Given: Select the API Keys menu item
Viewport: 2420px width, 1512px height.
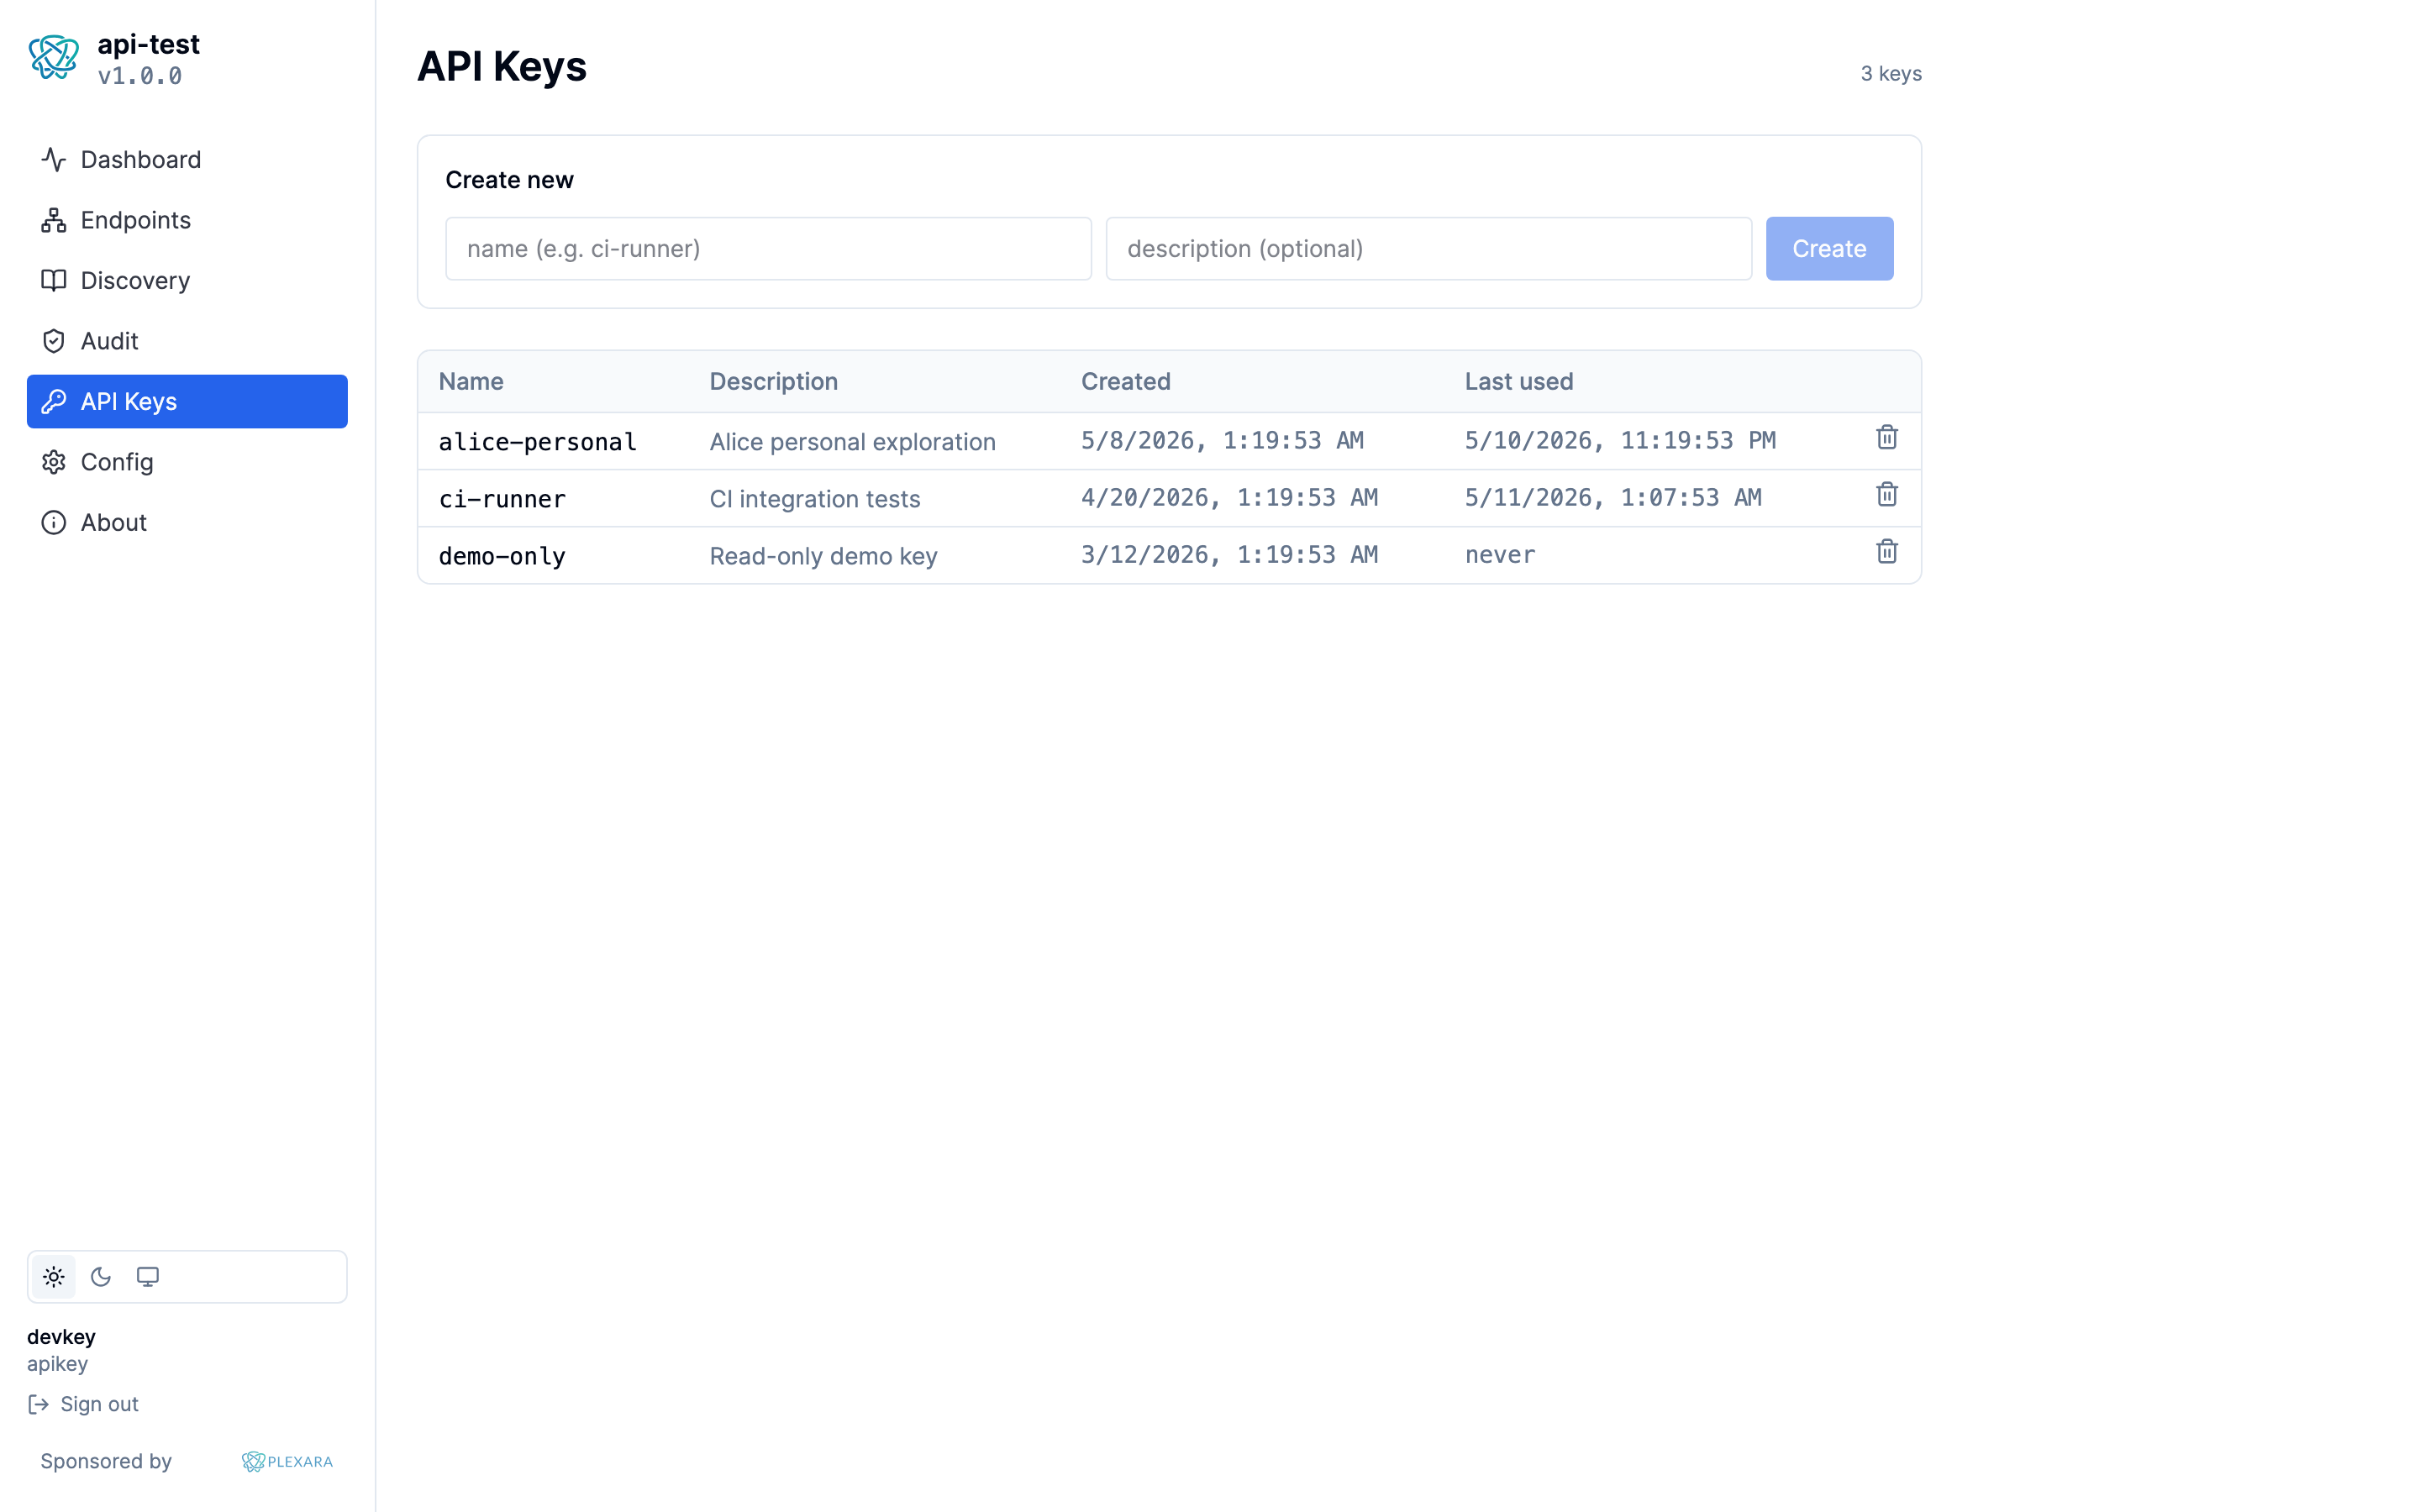Looking at the screenshot, I should (187, 402).
